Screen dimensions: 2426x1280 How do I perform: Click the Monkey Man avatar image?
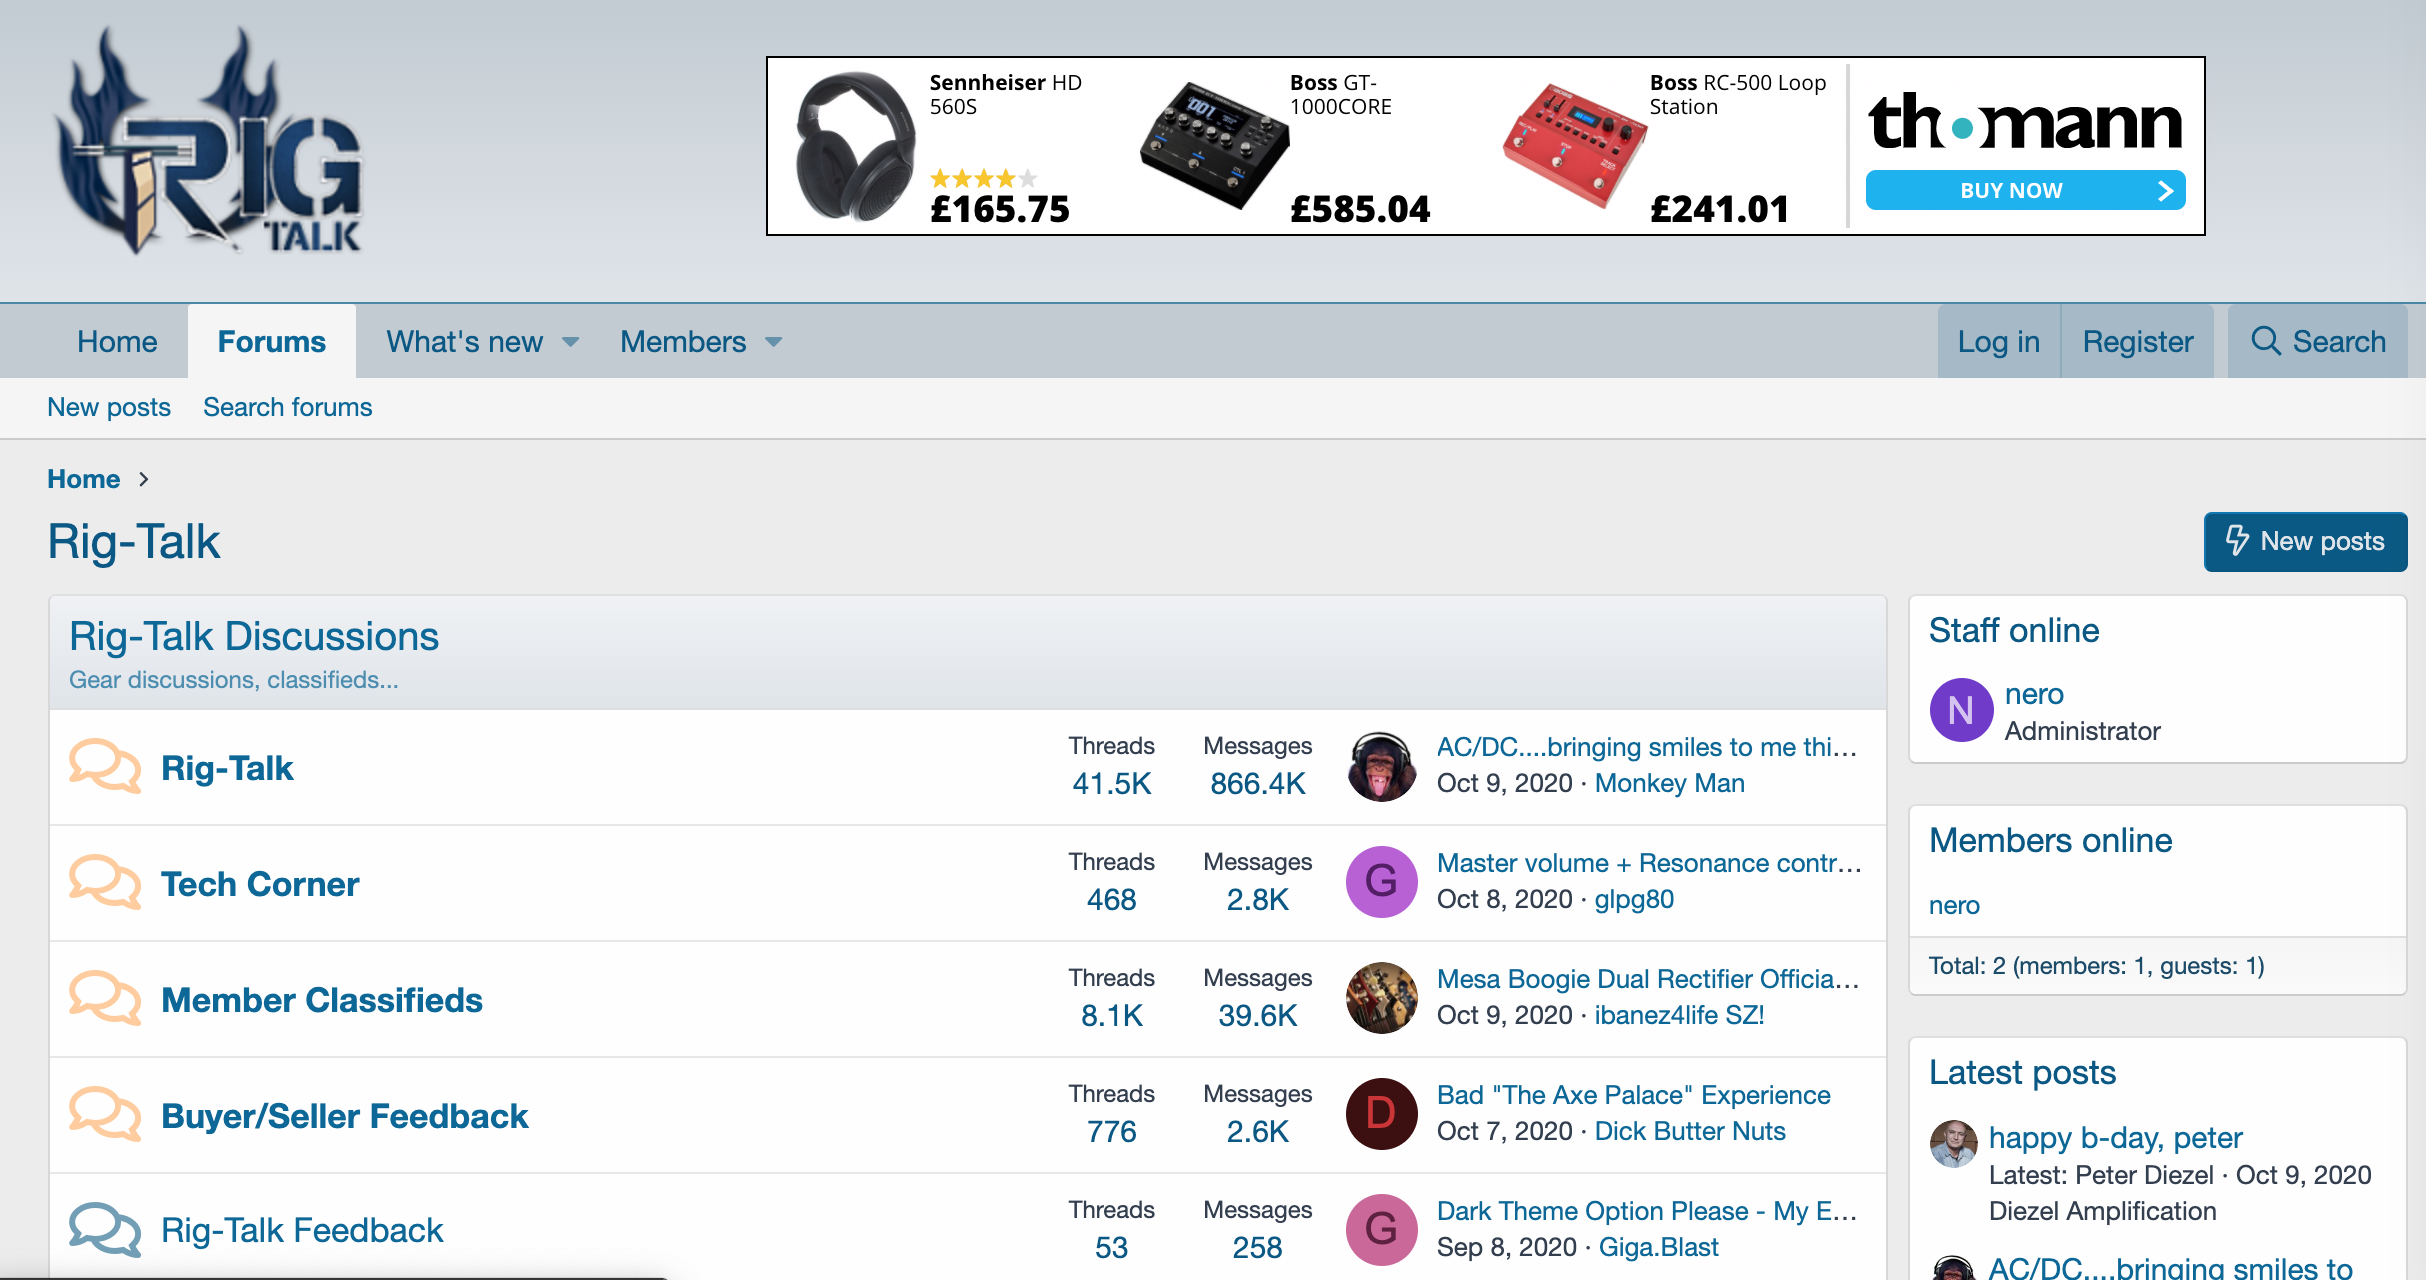click(1381, 767)
